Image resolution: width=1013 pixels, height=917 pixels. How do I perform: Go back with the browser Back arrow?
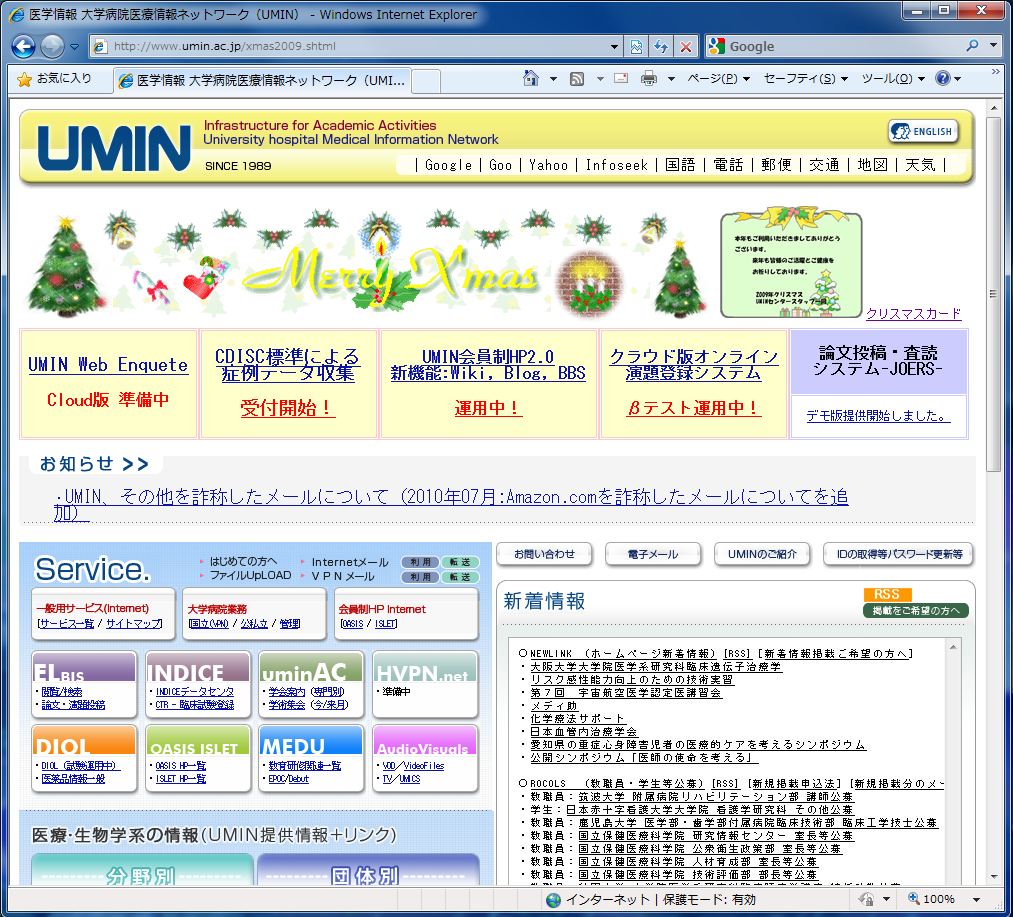[23, 47]
